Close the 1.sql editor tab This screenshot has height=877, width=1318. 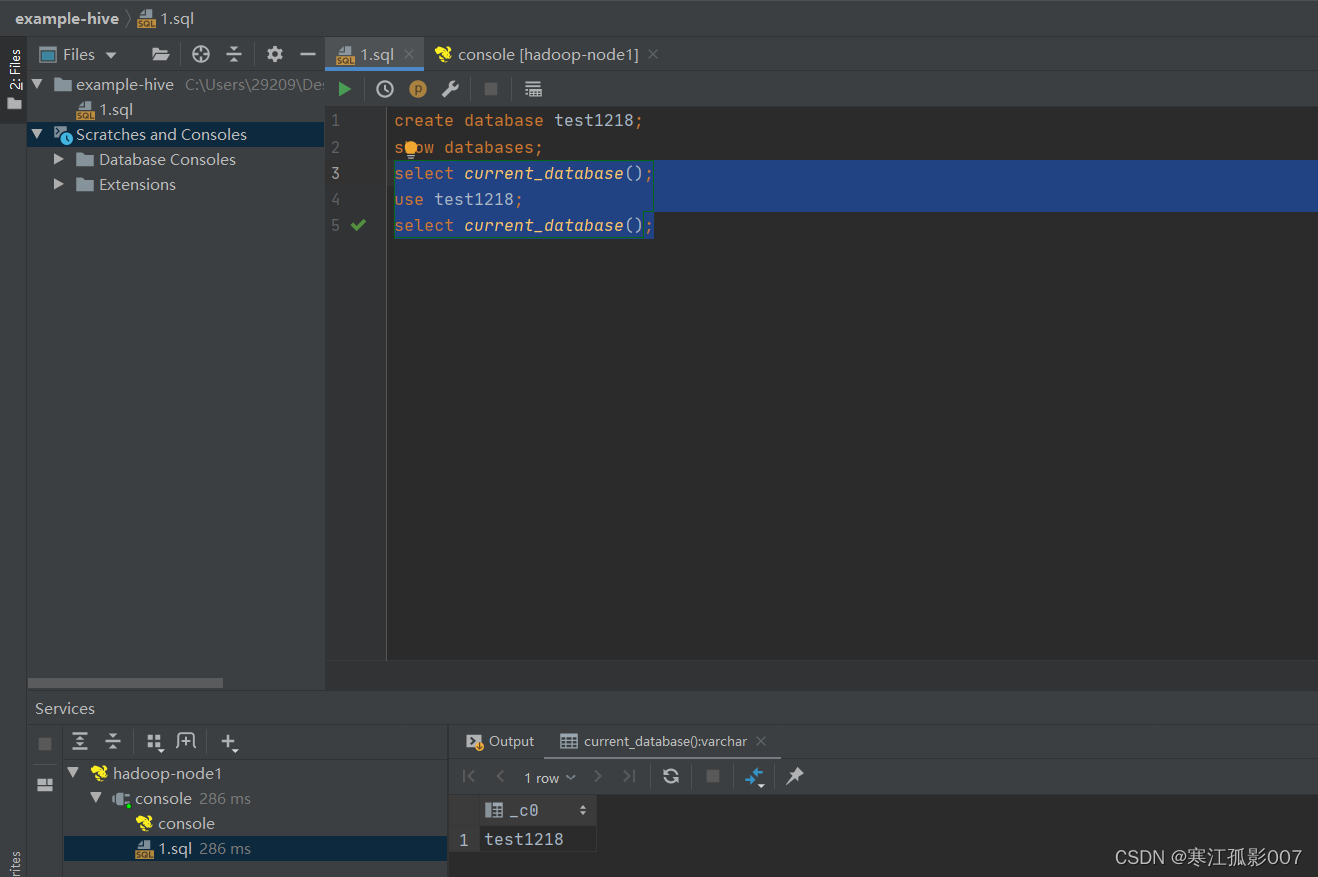pos(409,54)
